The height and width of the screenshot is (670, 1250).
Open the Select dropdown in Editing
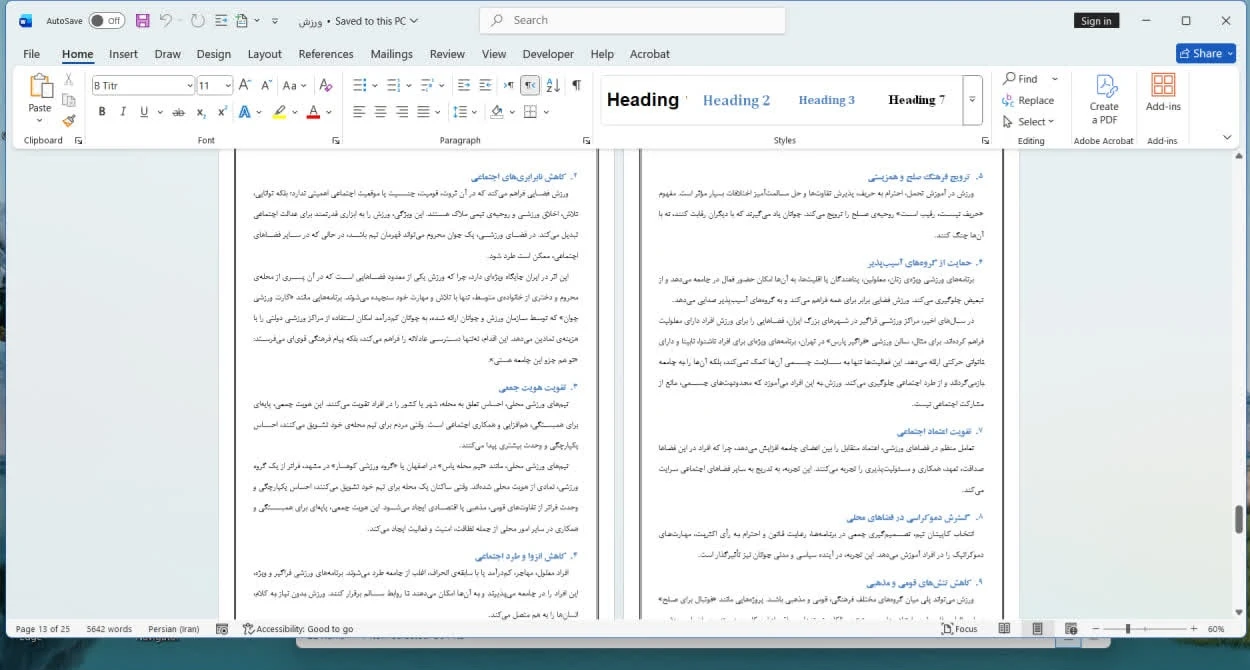pyautogui.click(x=1031, y=122)
